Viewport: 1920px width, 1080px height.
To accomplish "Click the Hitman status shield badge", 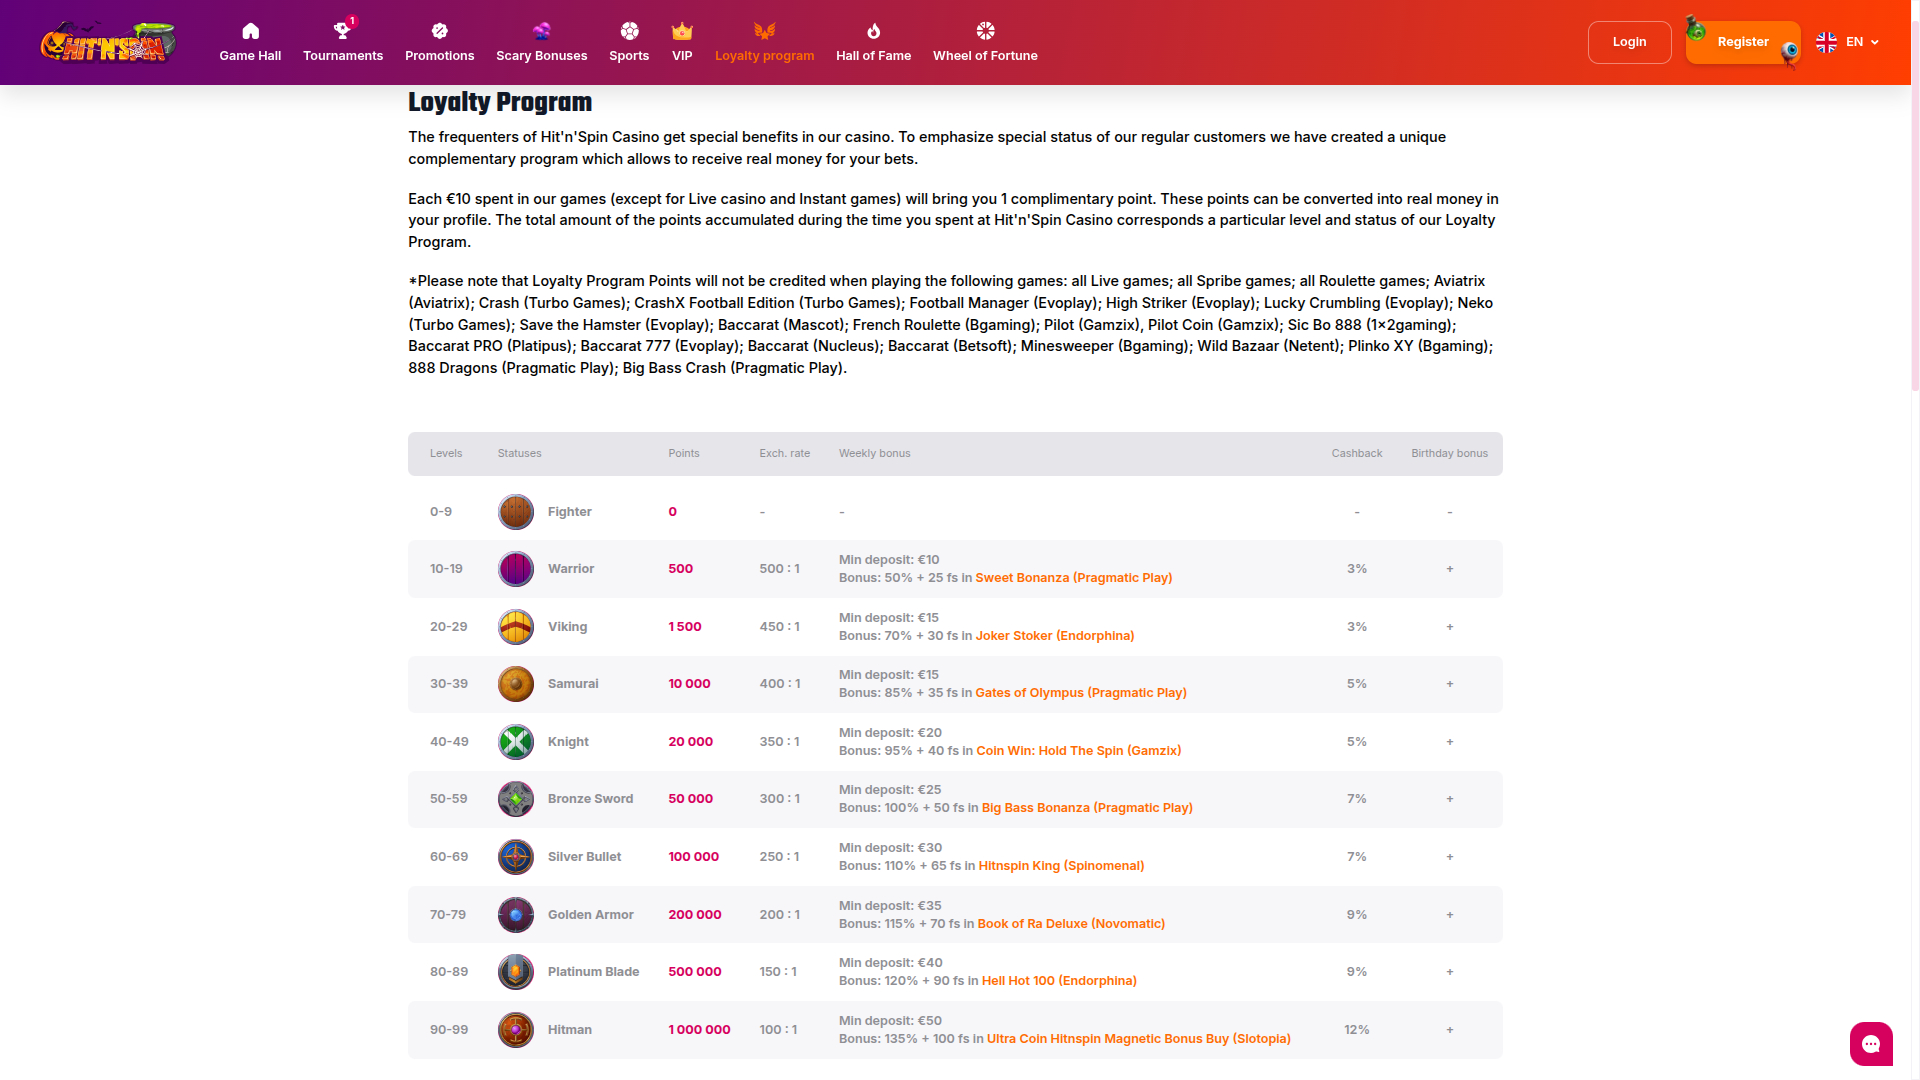I will click(516, 1030).
